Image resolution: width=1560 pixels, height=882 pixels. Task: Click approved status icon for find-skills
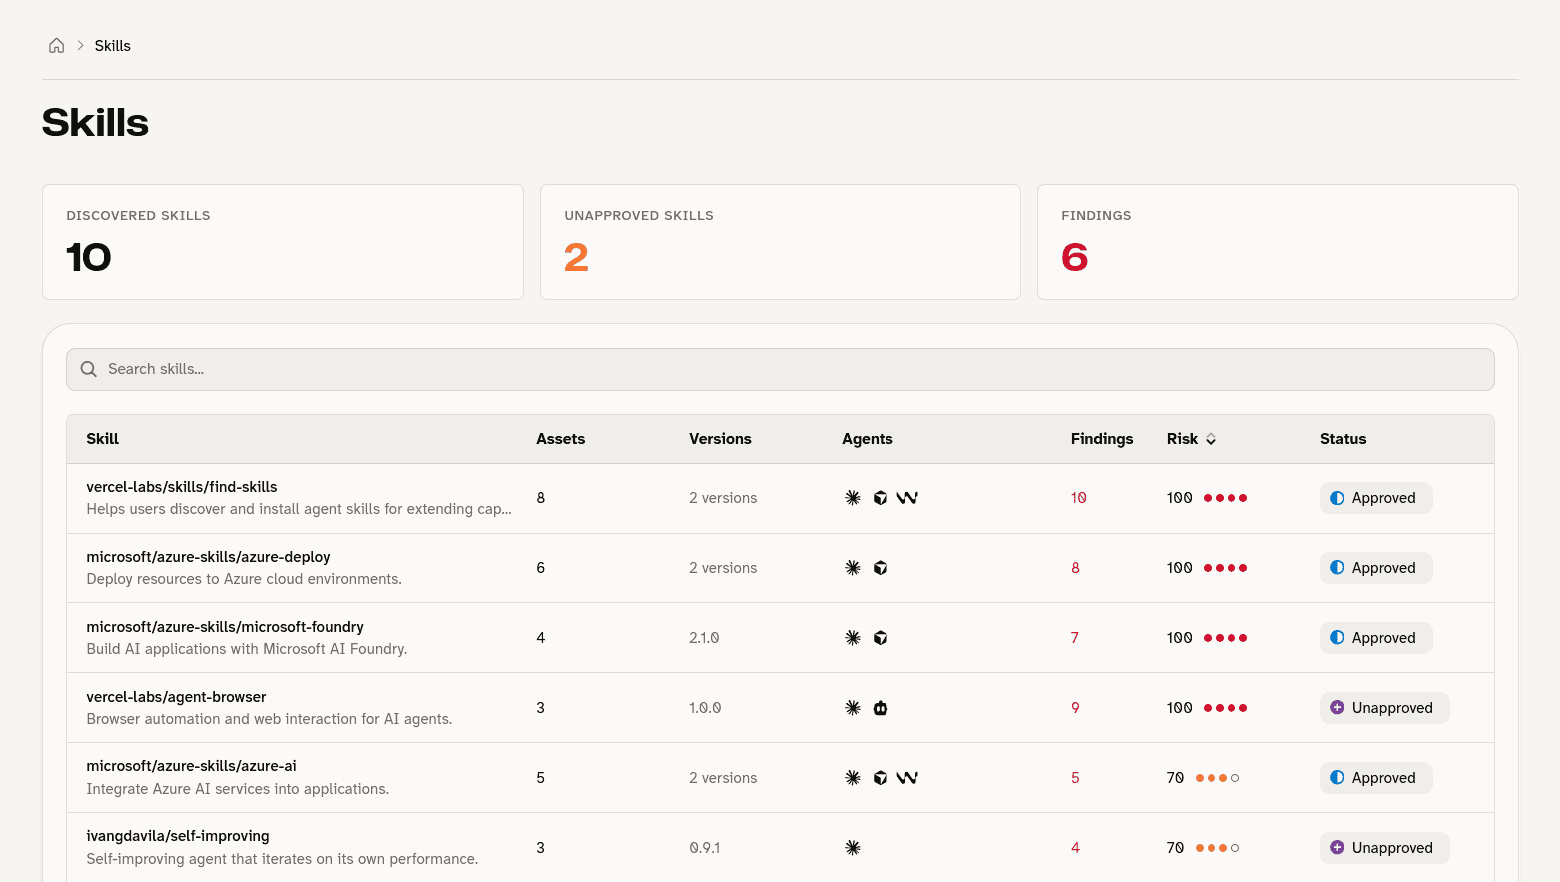(x=1337, y=498)
